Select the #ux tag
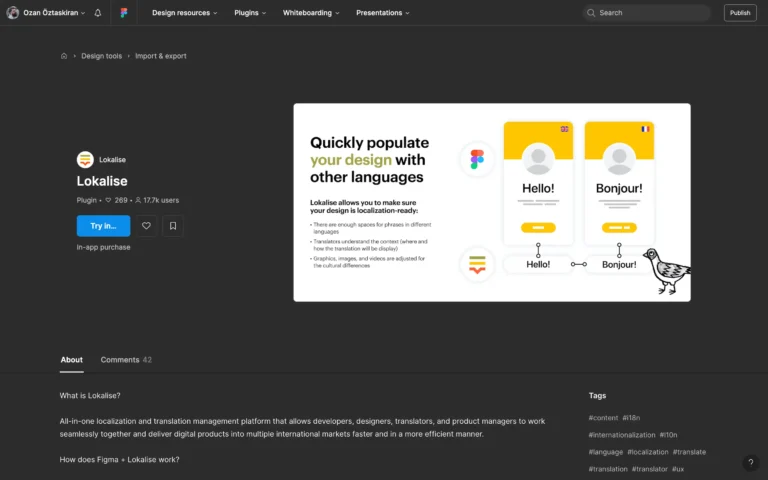Image resolution: width=768 pixels, height=480 pixels. 678,469
